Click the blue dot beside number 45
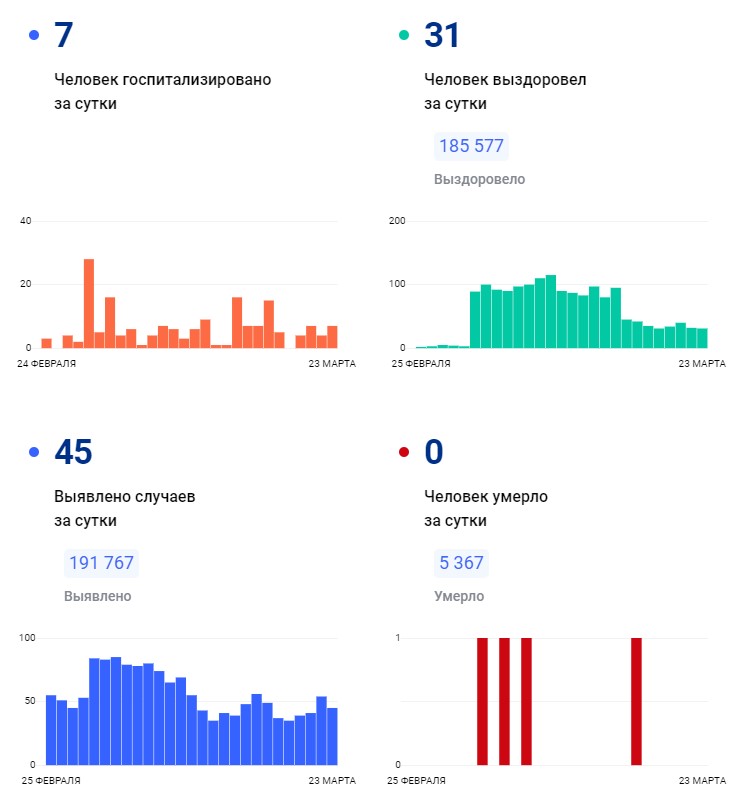The height and width of the screenshot is (808, 748). click(x=35, y=453)
